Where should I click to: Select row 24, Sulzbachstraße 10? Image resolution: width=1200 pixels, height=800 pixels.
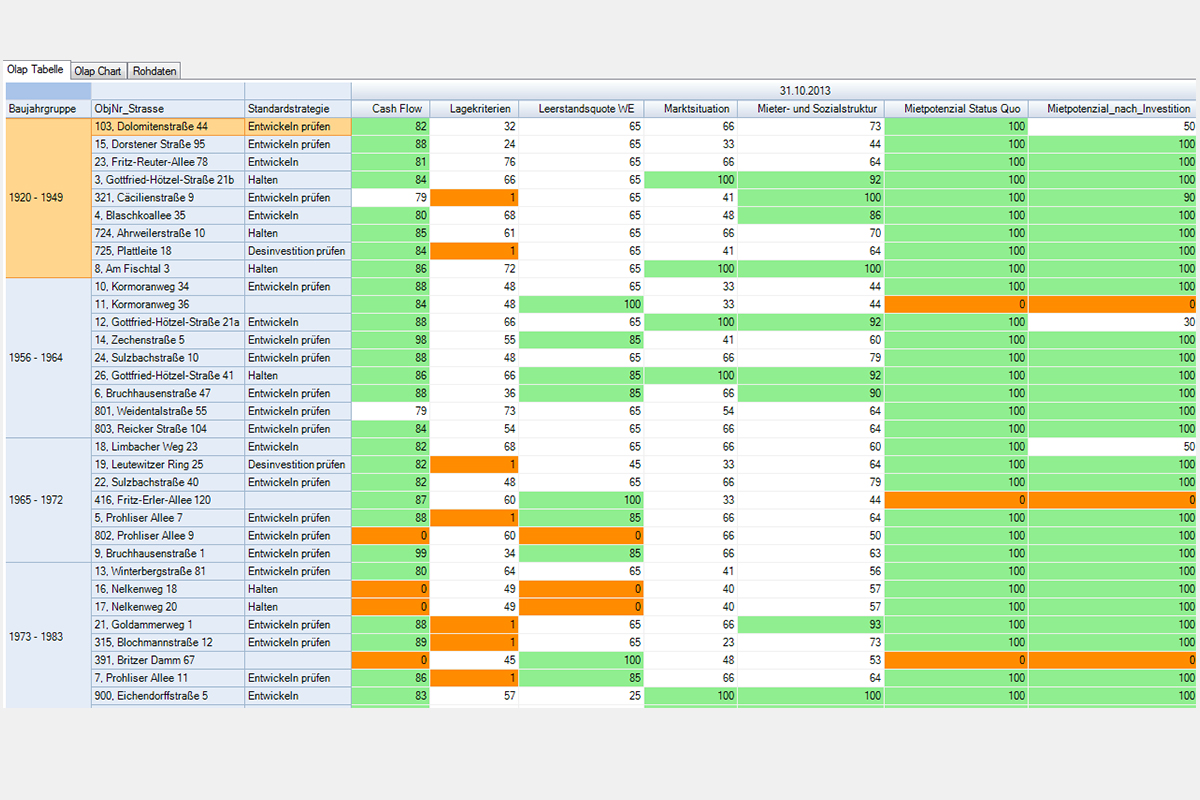(168, 358)
